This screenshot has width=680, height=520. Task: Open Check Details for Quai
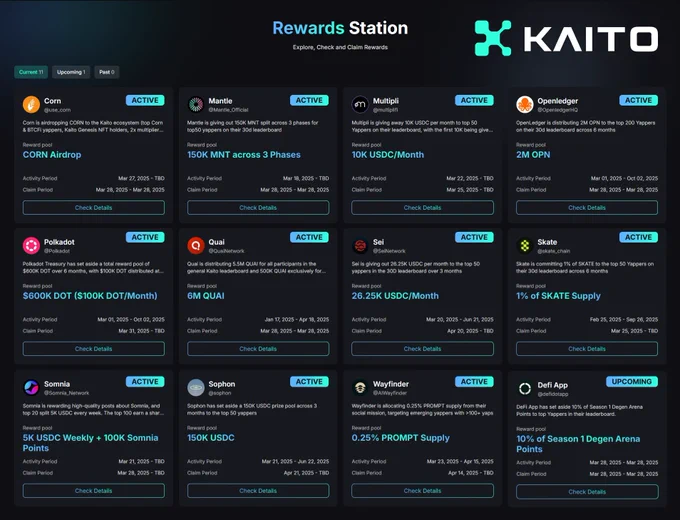click(258, 349)
